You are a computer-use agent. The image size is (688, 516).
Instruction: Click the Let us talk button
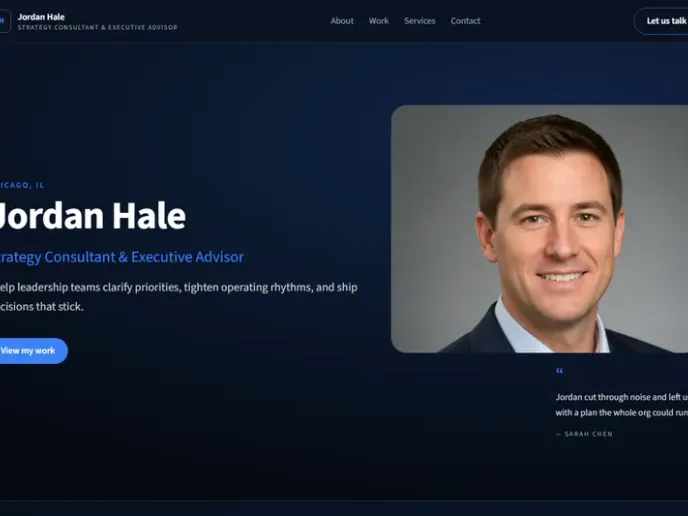pyautogui.click(x=661, y=21)
